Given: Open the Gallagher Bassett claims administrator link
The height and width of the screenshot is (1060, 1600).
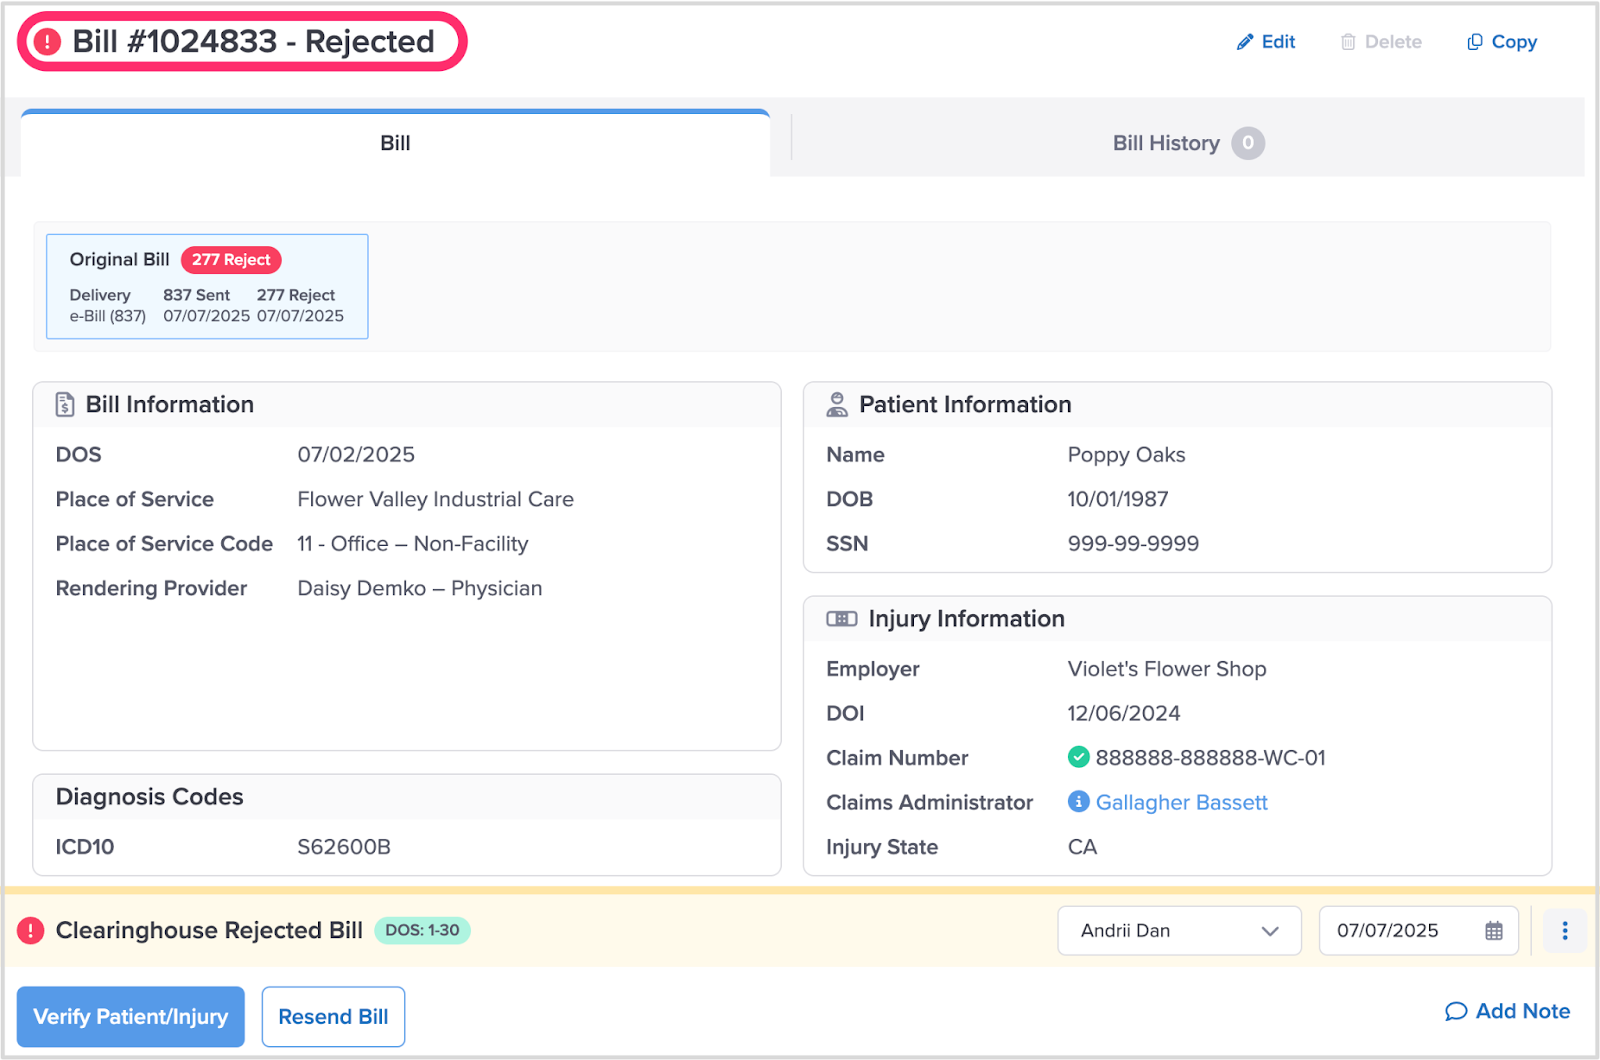Looking at the screenshot, I should (1181, 802).
